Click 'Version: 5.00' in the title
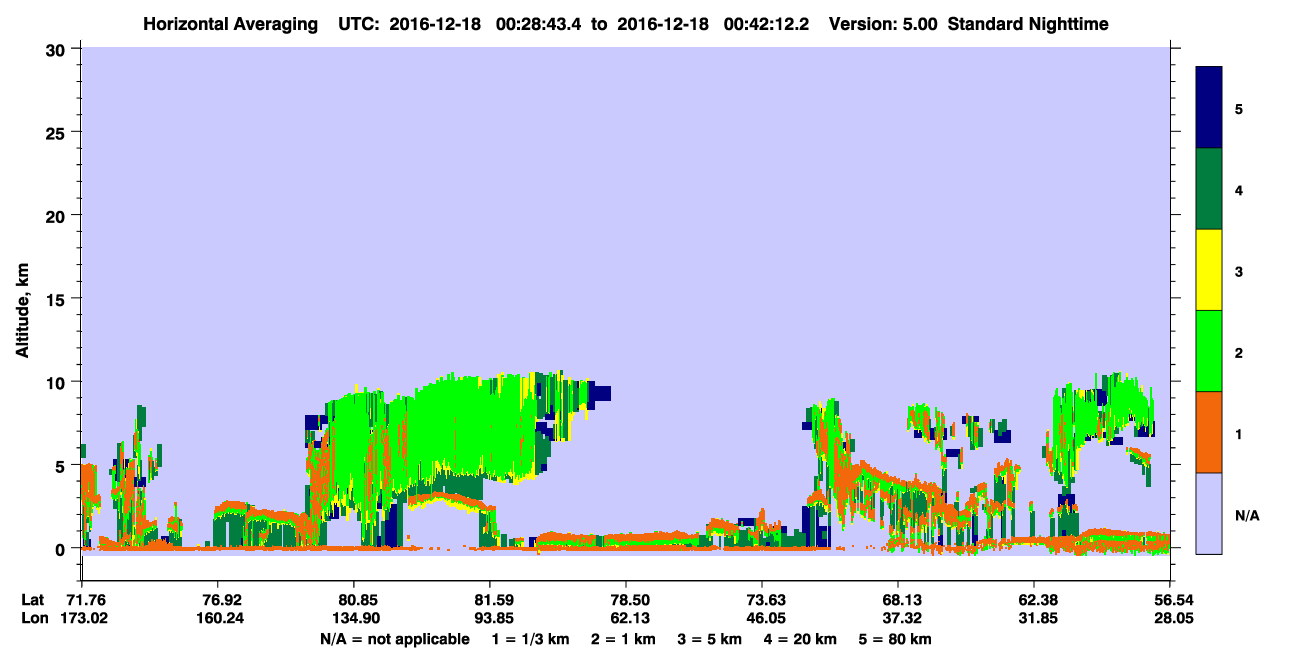The image size is (1300, 667). point(883,23)
